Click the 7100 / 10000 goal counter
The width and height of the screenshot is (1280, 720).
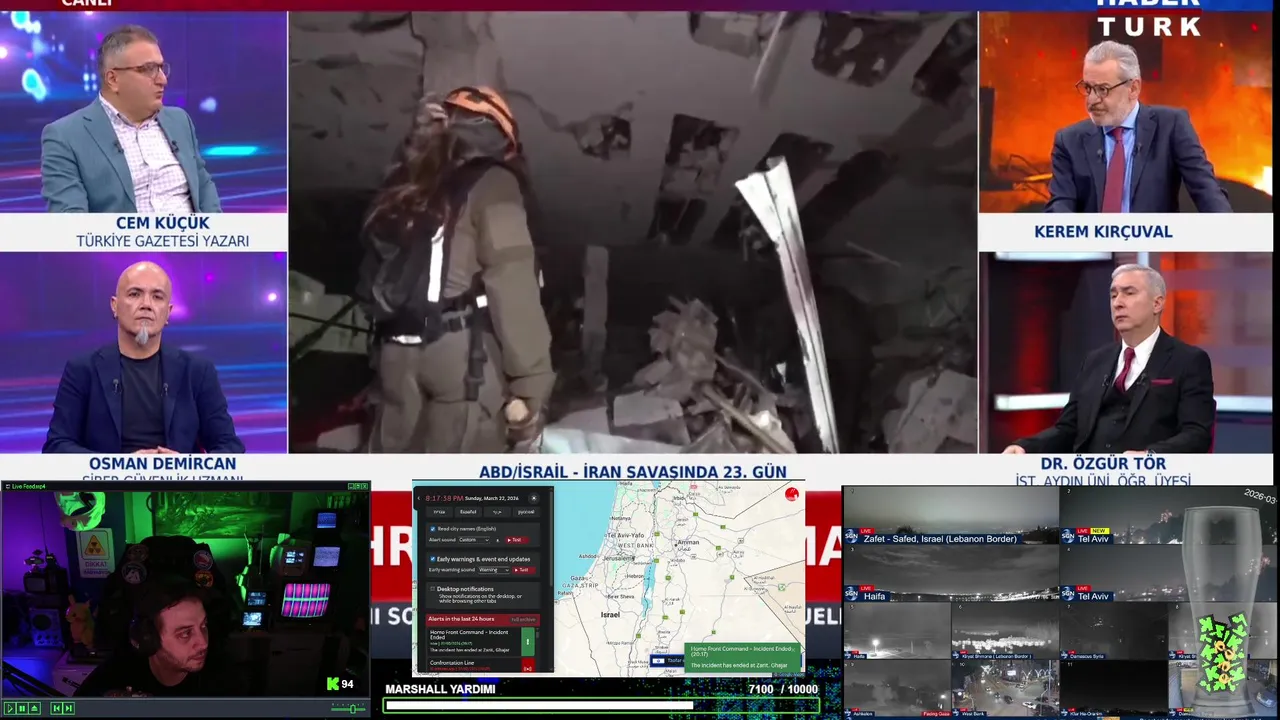point(783,689)
